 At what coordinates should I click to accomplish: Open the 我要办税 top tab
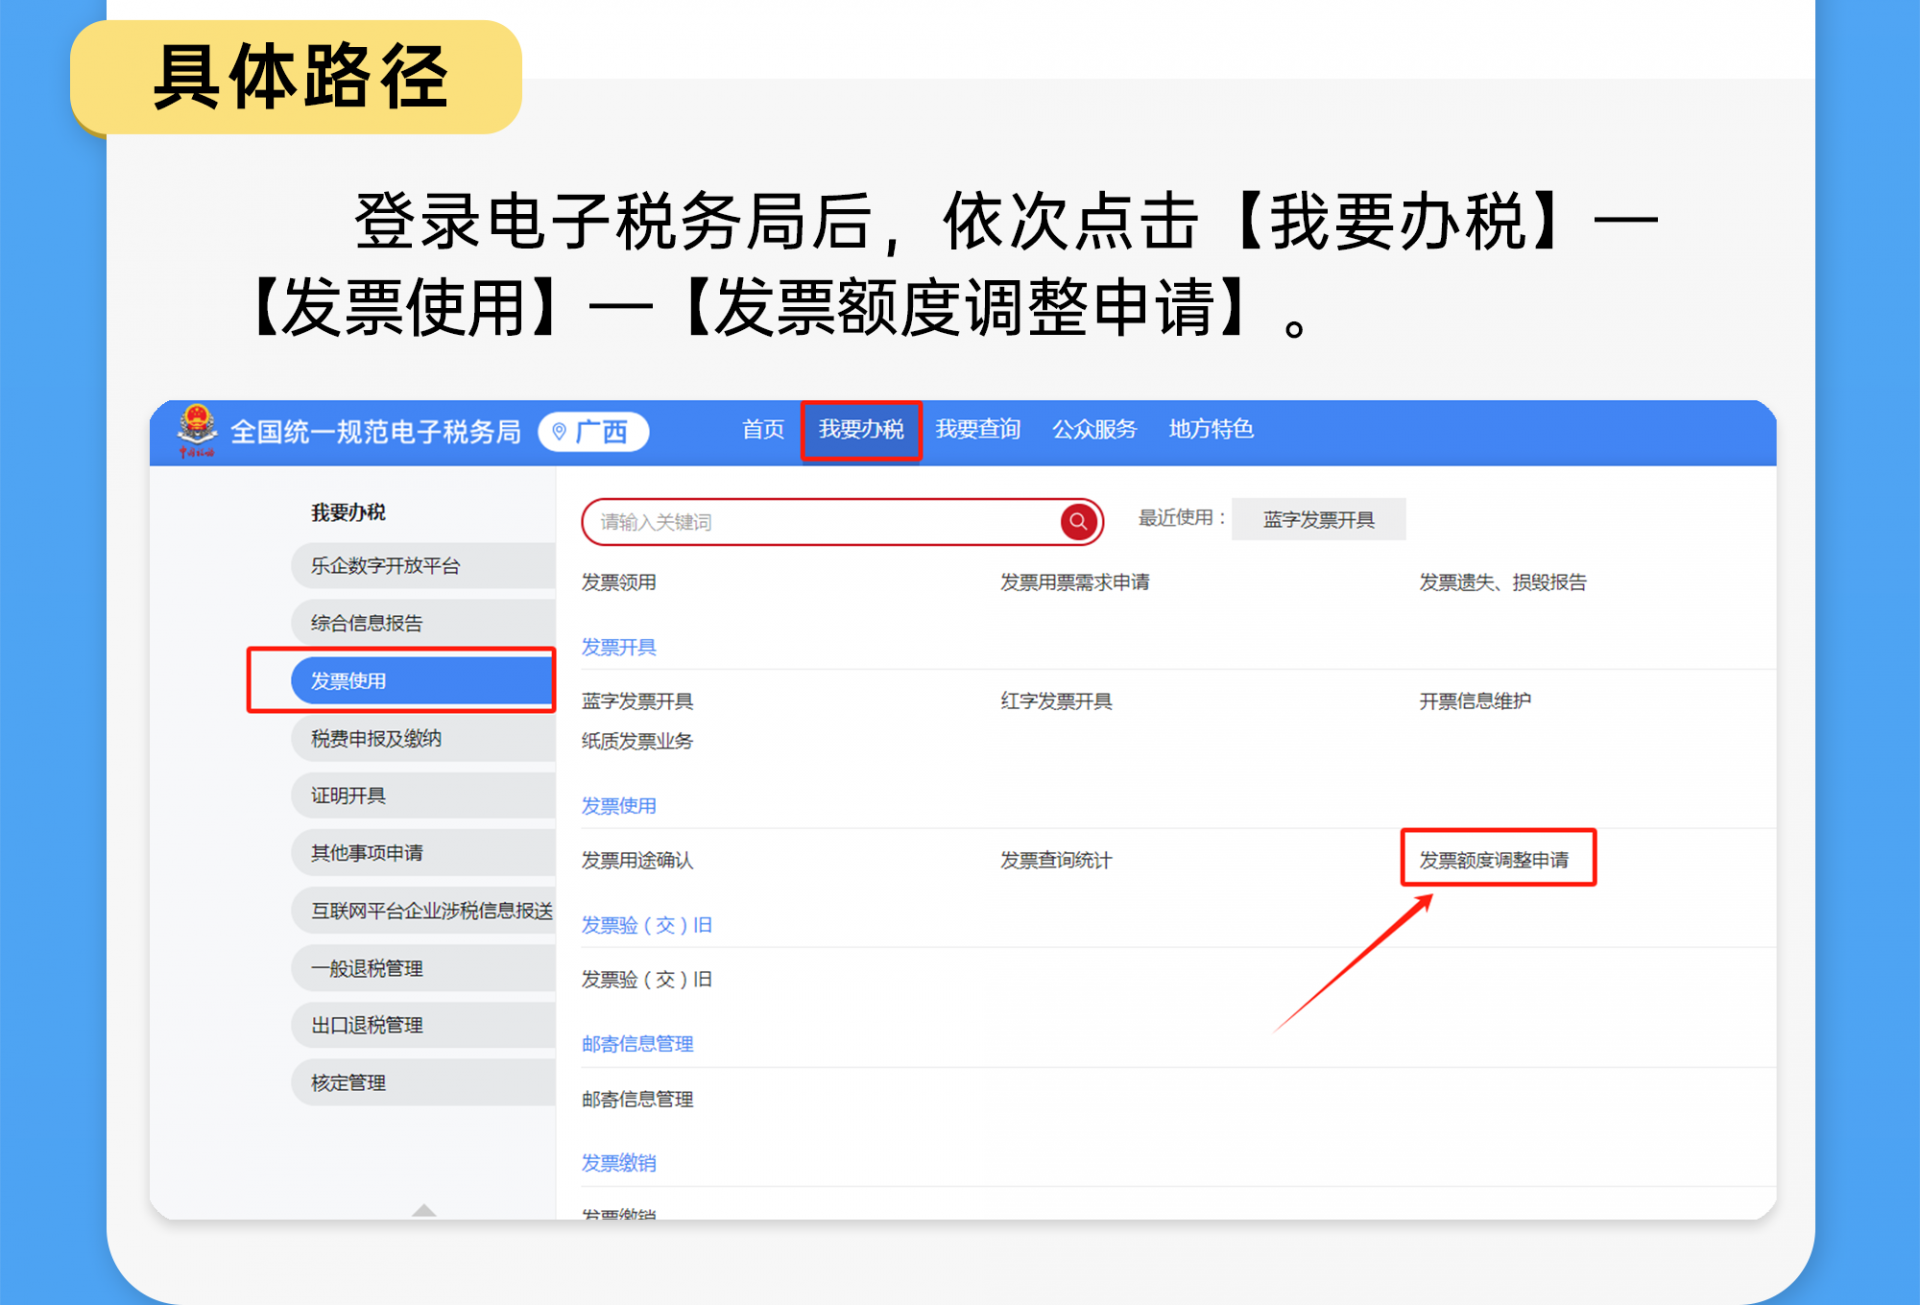point(861,430)
